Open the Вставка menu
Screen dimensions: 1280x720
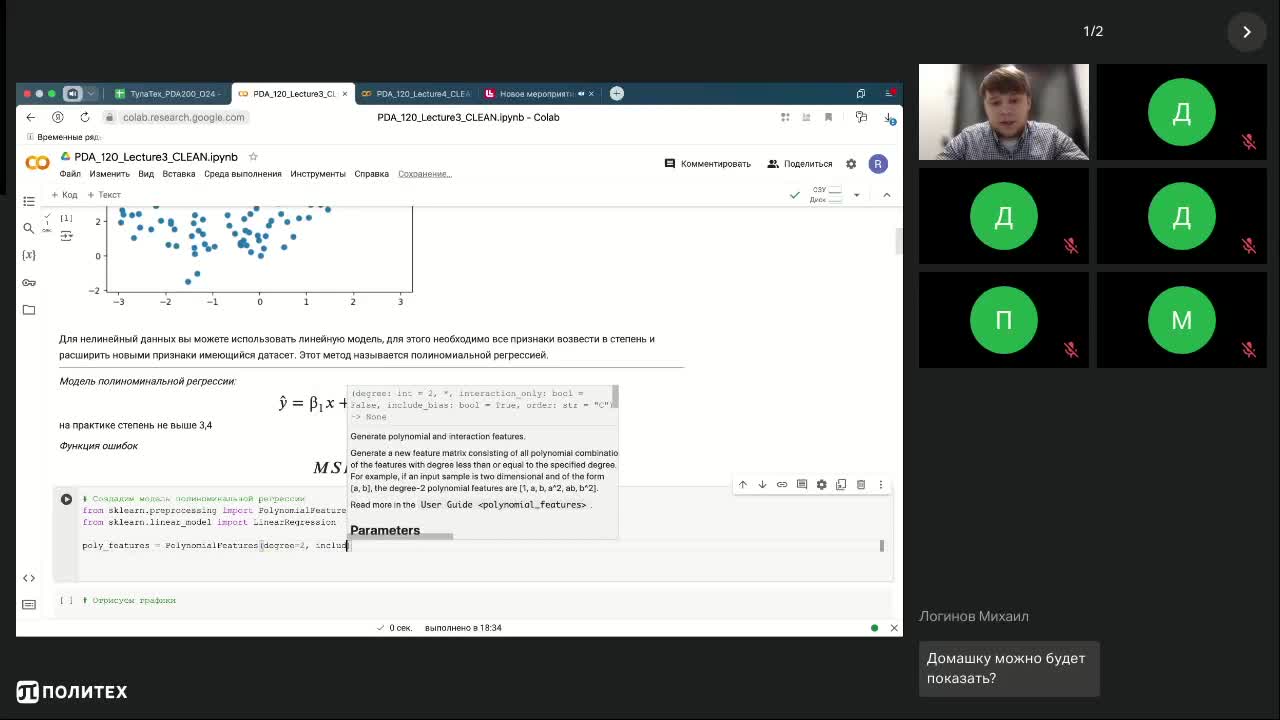179,174
